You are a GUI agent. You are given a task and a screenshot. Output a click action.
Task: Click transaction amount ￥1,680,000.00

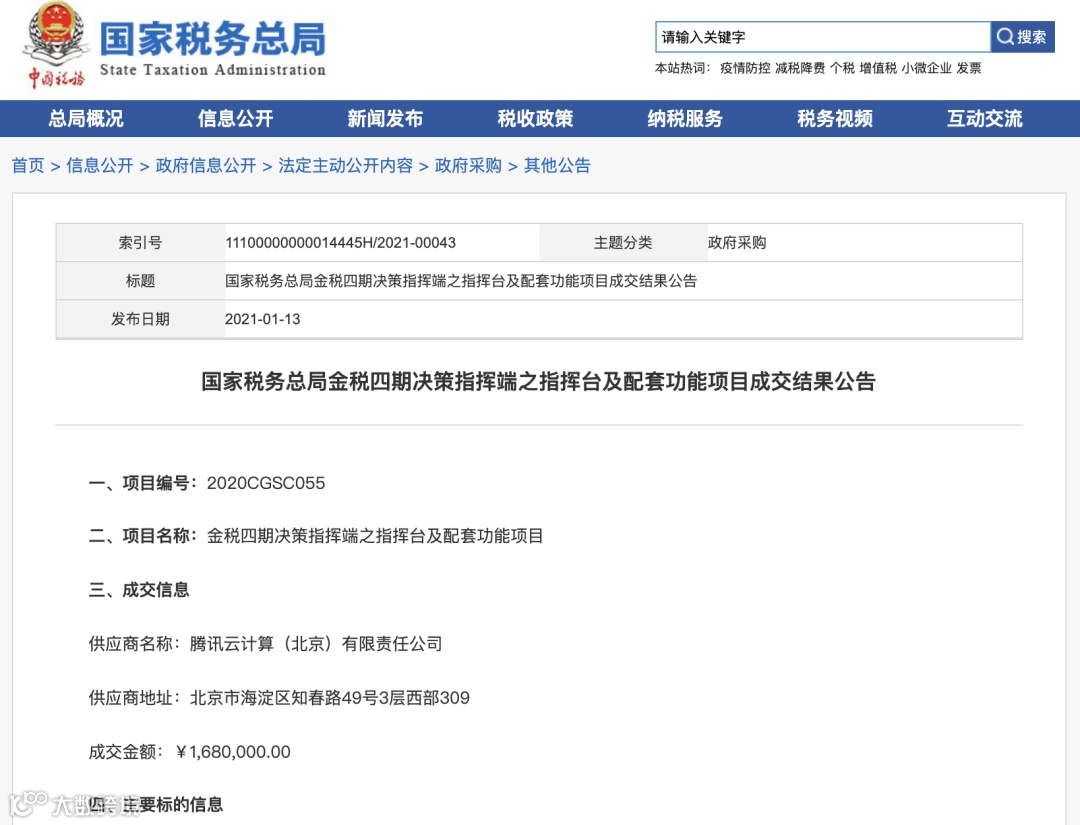[x=232, y=751]
